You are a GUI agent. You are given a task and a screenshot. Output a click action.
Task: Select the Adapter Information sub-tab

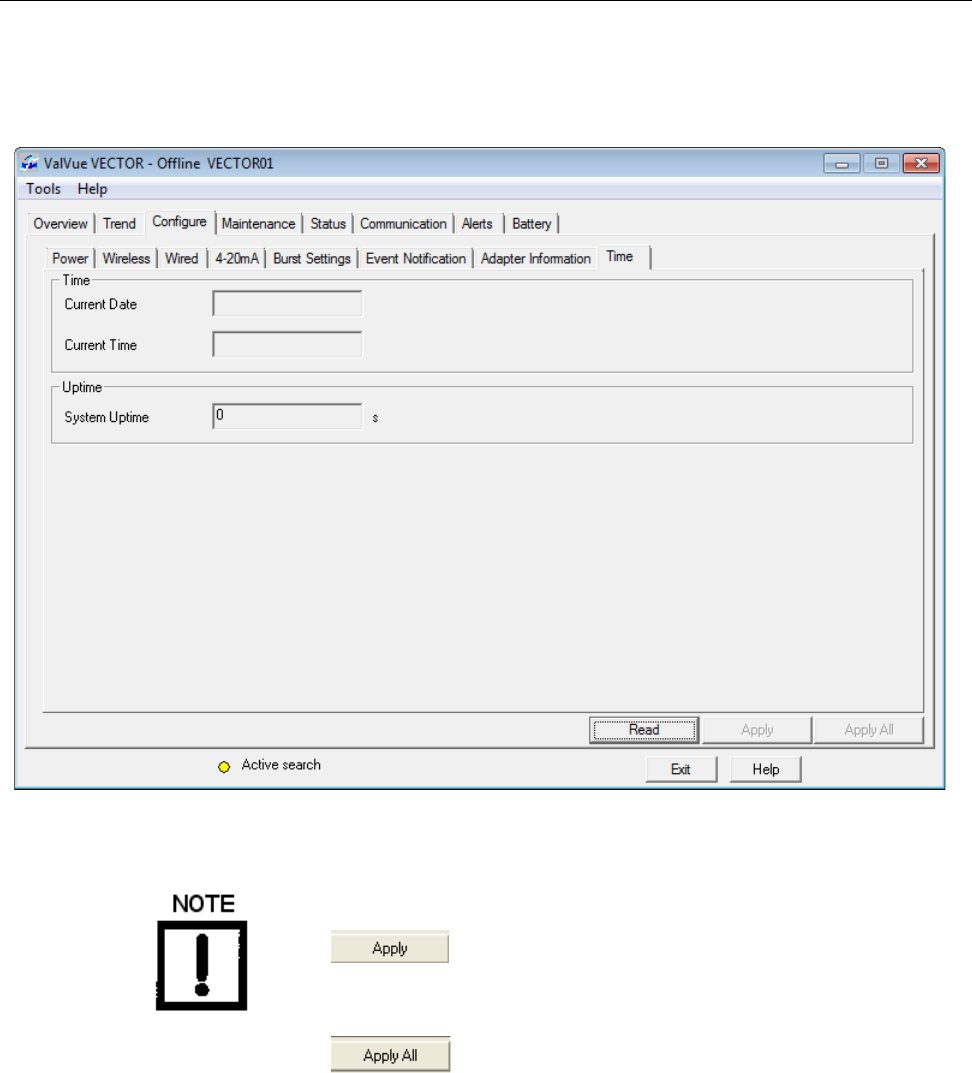pyautogui.click(x=535, y=259)
